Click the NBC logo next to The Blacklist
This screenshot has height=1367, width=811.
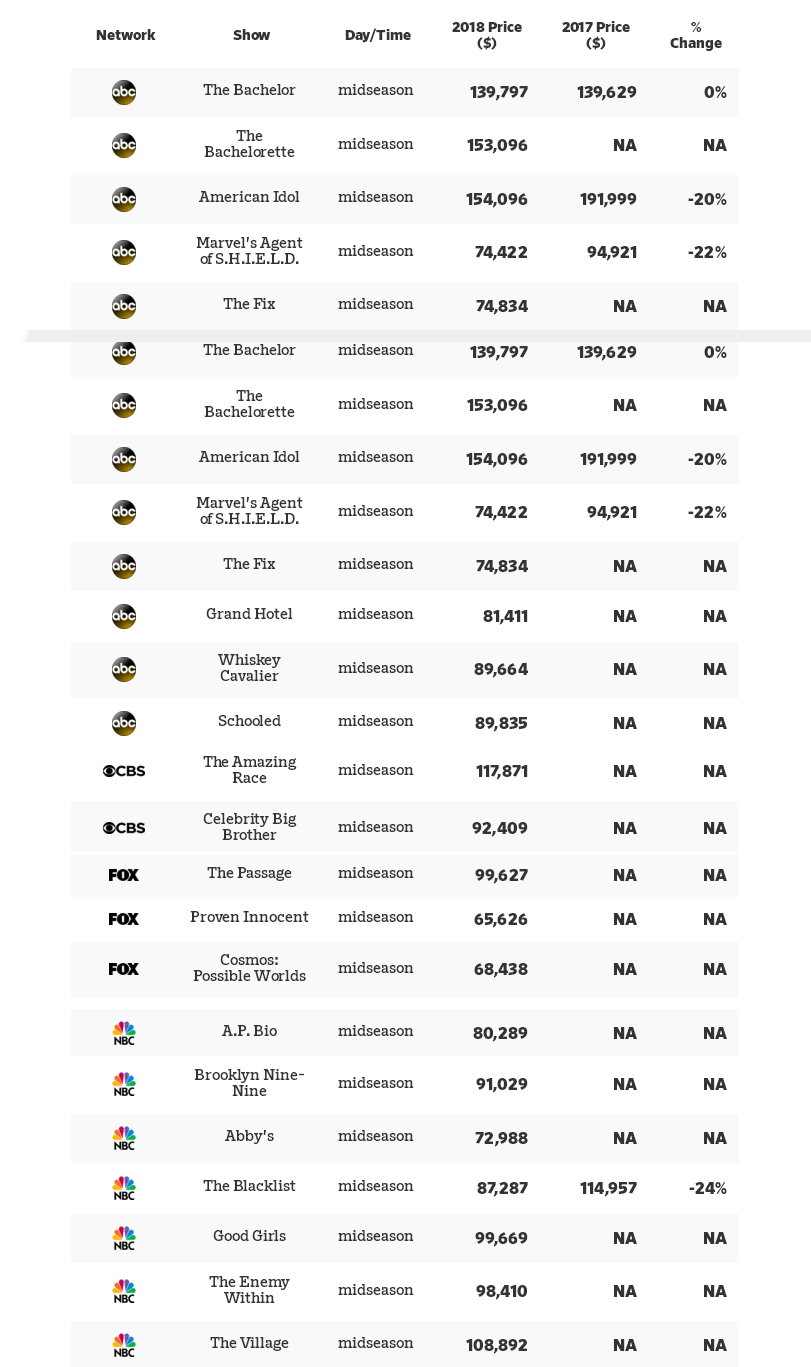(x=124, y=1188)
